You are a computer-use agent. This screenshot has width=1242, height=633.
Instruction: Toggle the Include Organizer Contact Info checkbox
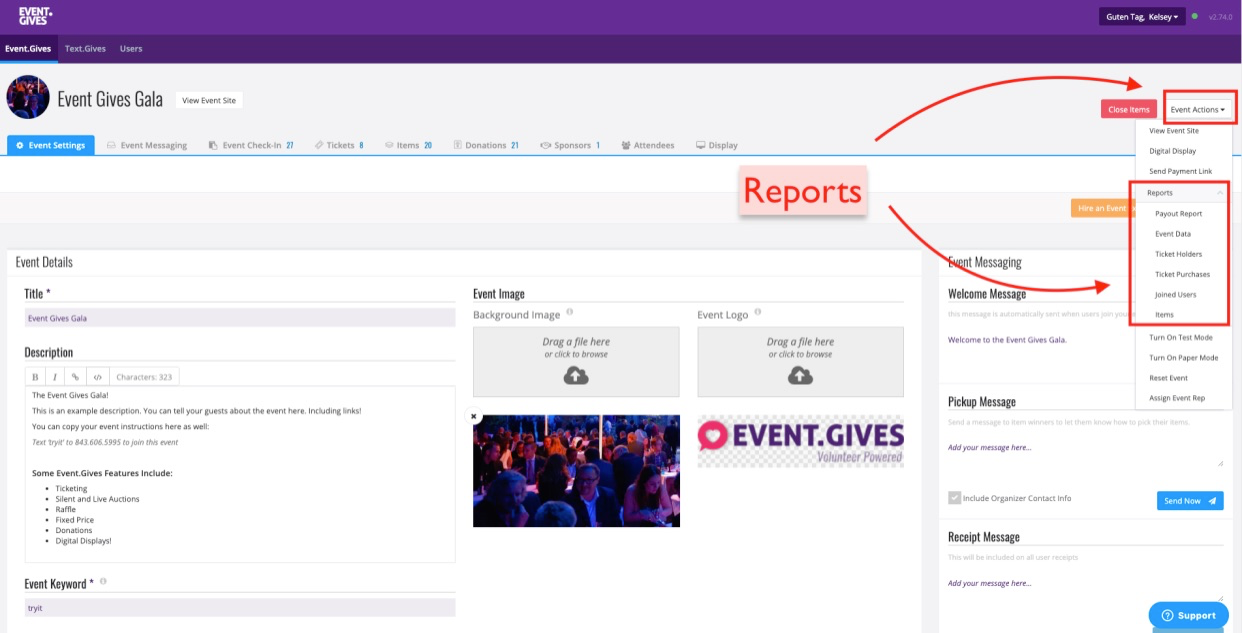[x=954, y=497]
